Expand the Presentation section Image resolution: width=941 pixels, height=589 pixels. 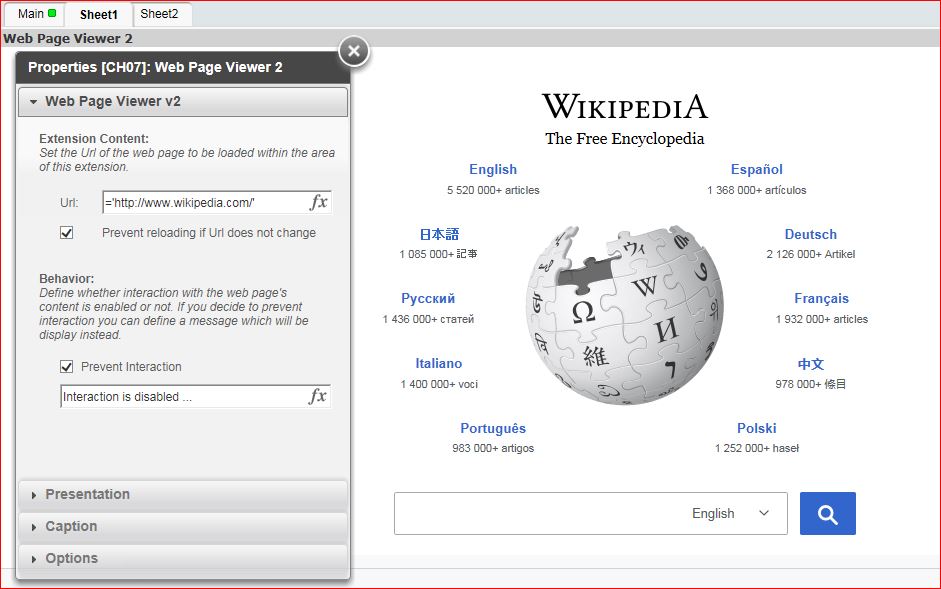(x=183, y=494)
